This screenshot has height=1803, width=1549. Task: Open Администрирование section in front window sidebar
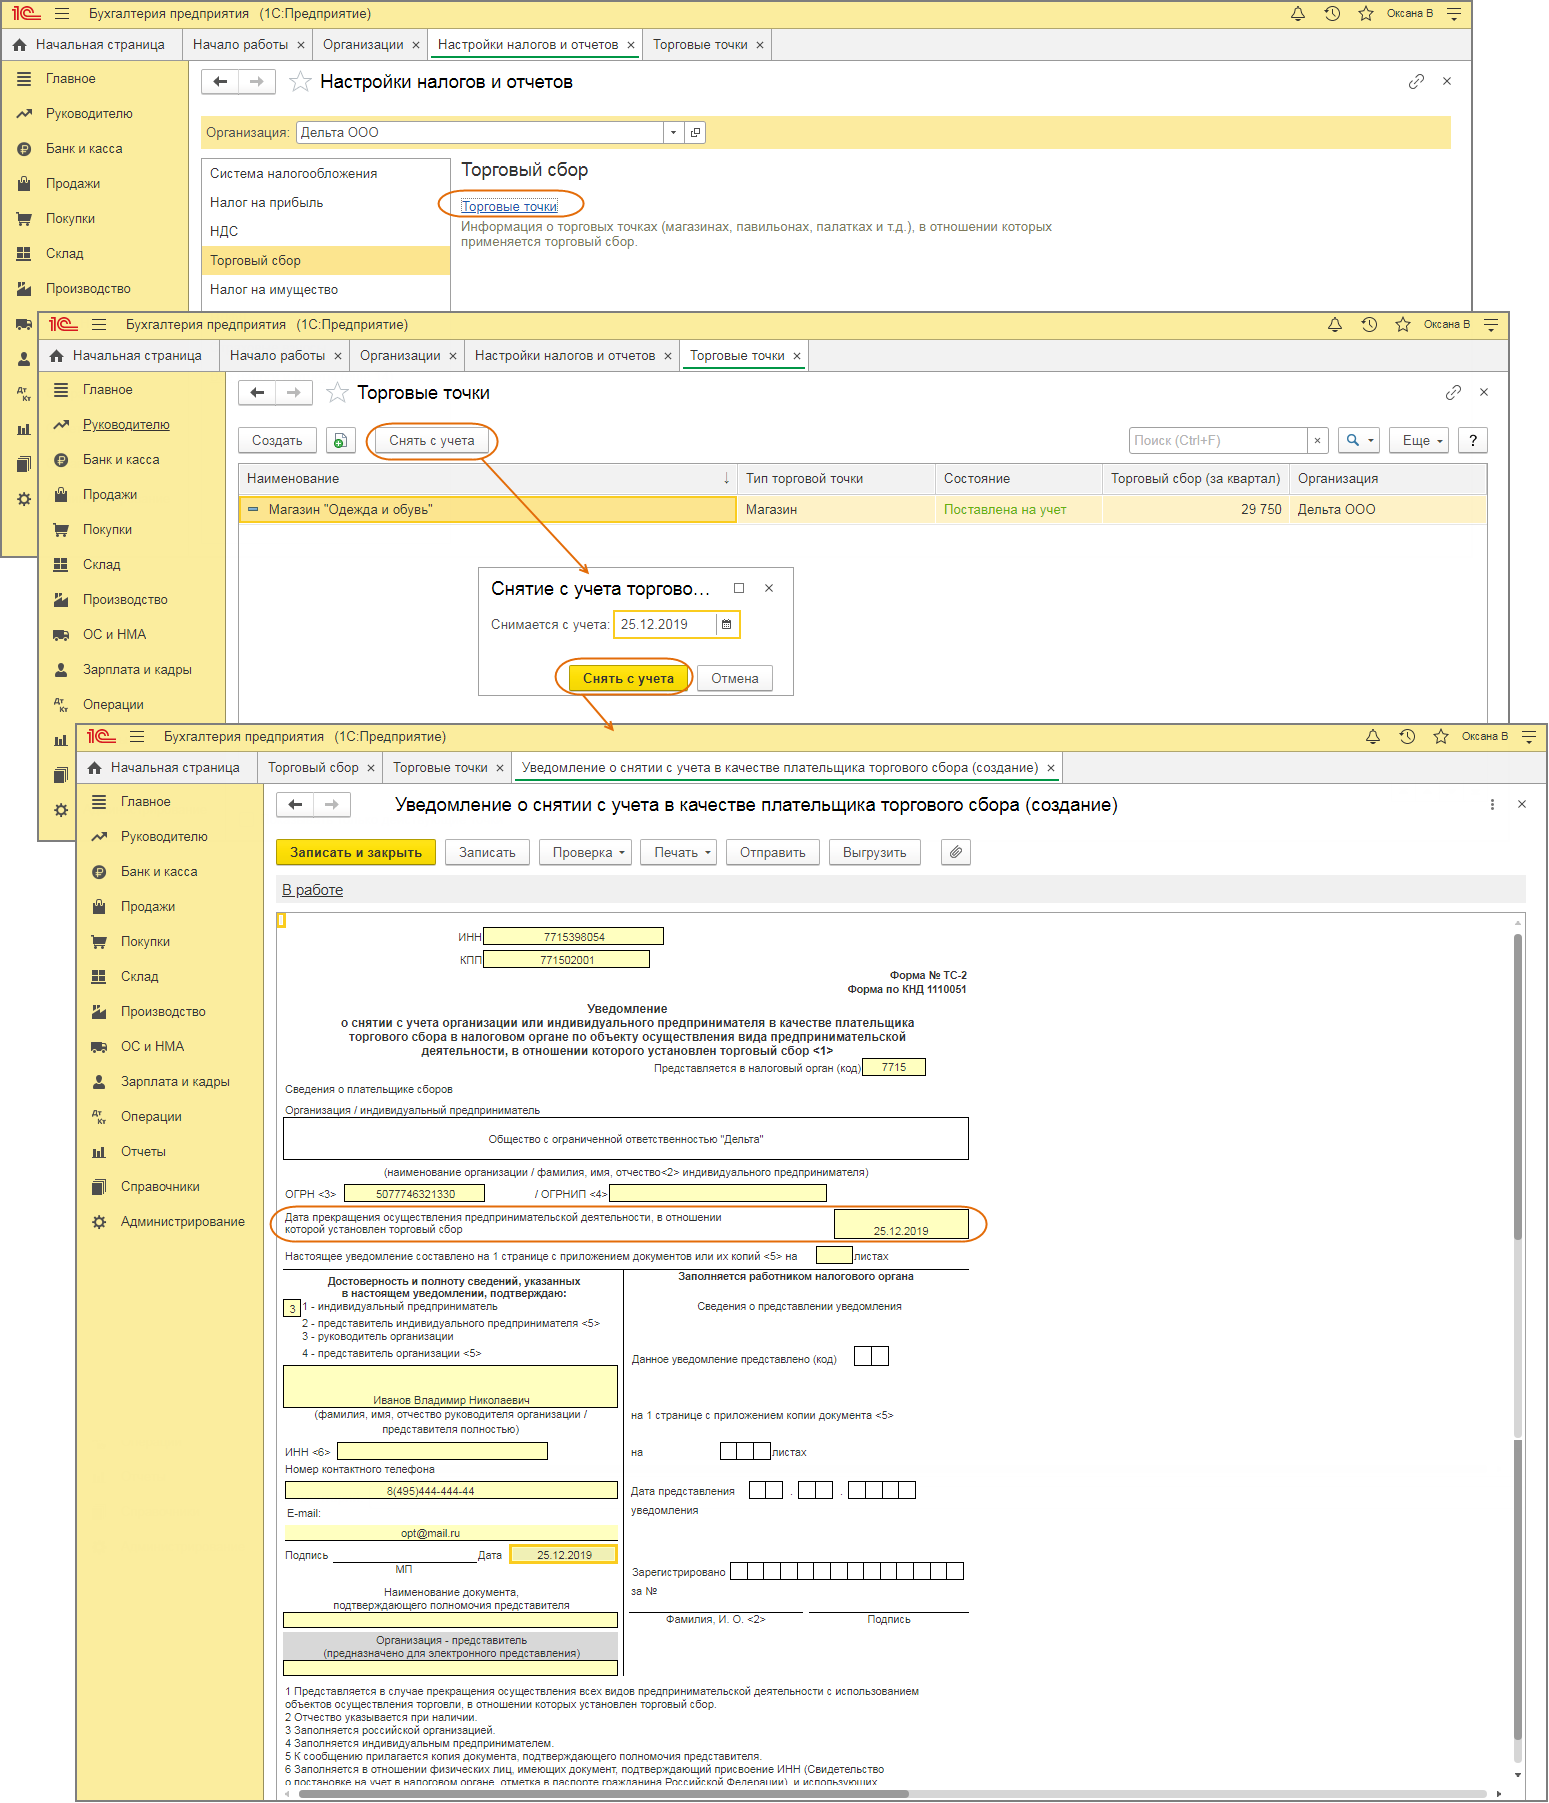pyautogui.click(x=183, y=1221)
